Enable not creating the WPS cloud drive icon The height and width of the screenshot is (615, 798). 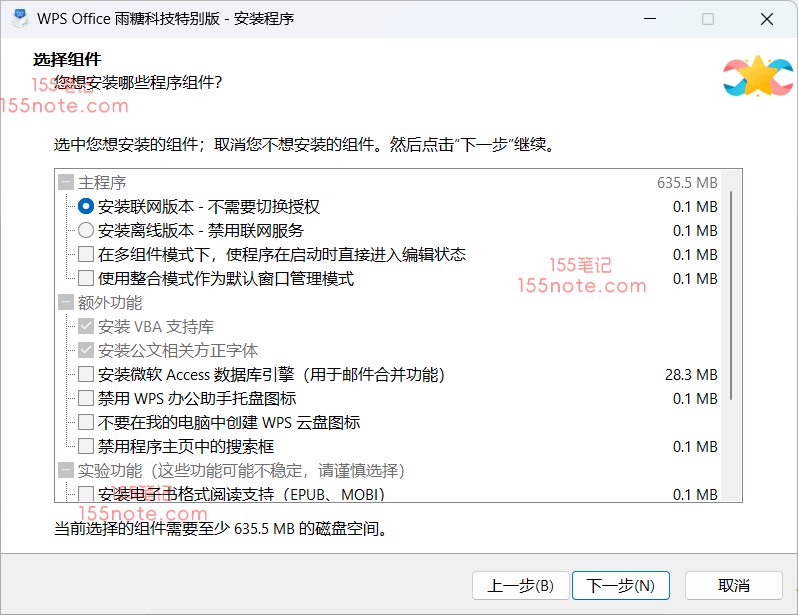[86, 423]
